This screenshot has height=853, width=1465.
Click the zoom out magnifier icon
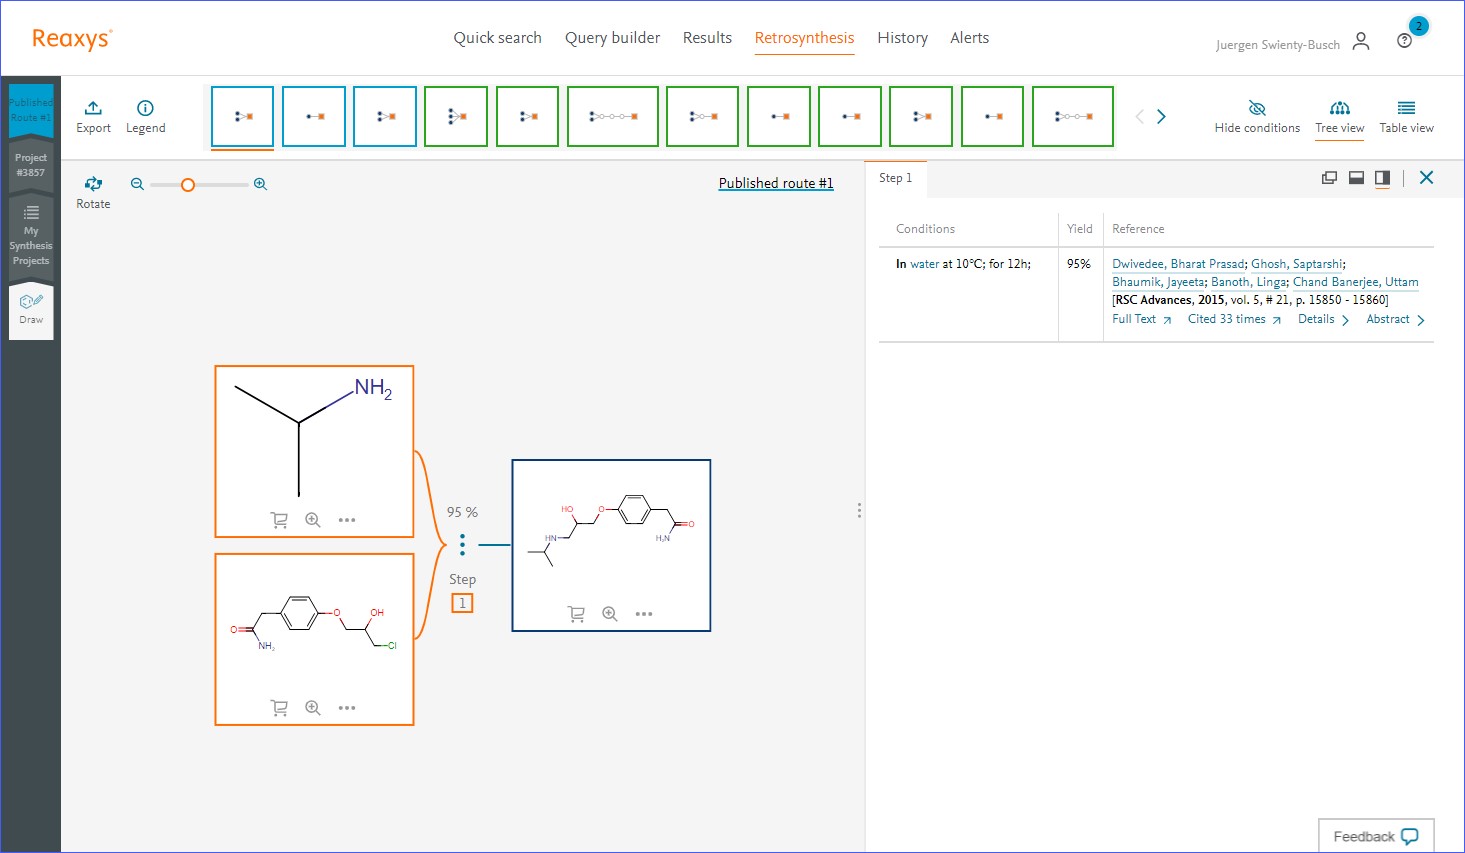[138, 184]
